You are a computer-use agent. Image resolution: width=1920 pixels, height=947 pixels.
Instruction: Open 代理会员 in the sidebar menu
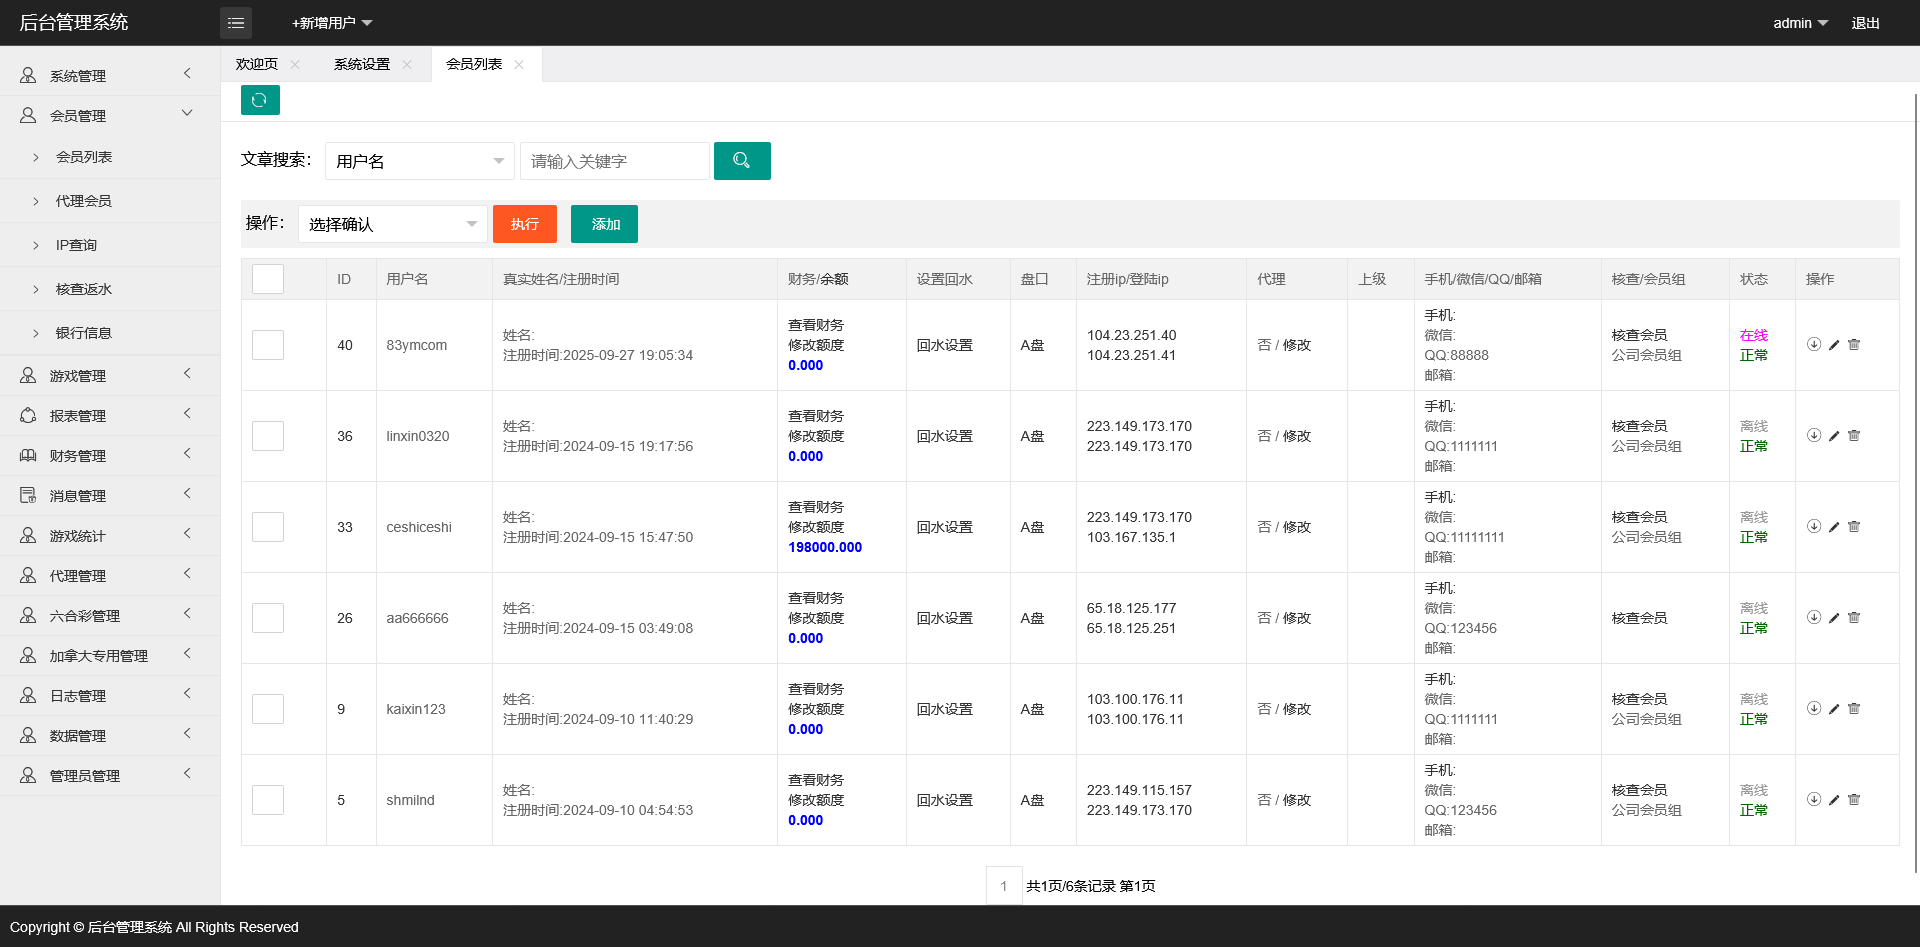(84, 201)
